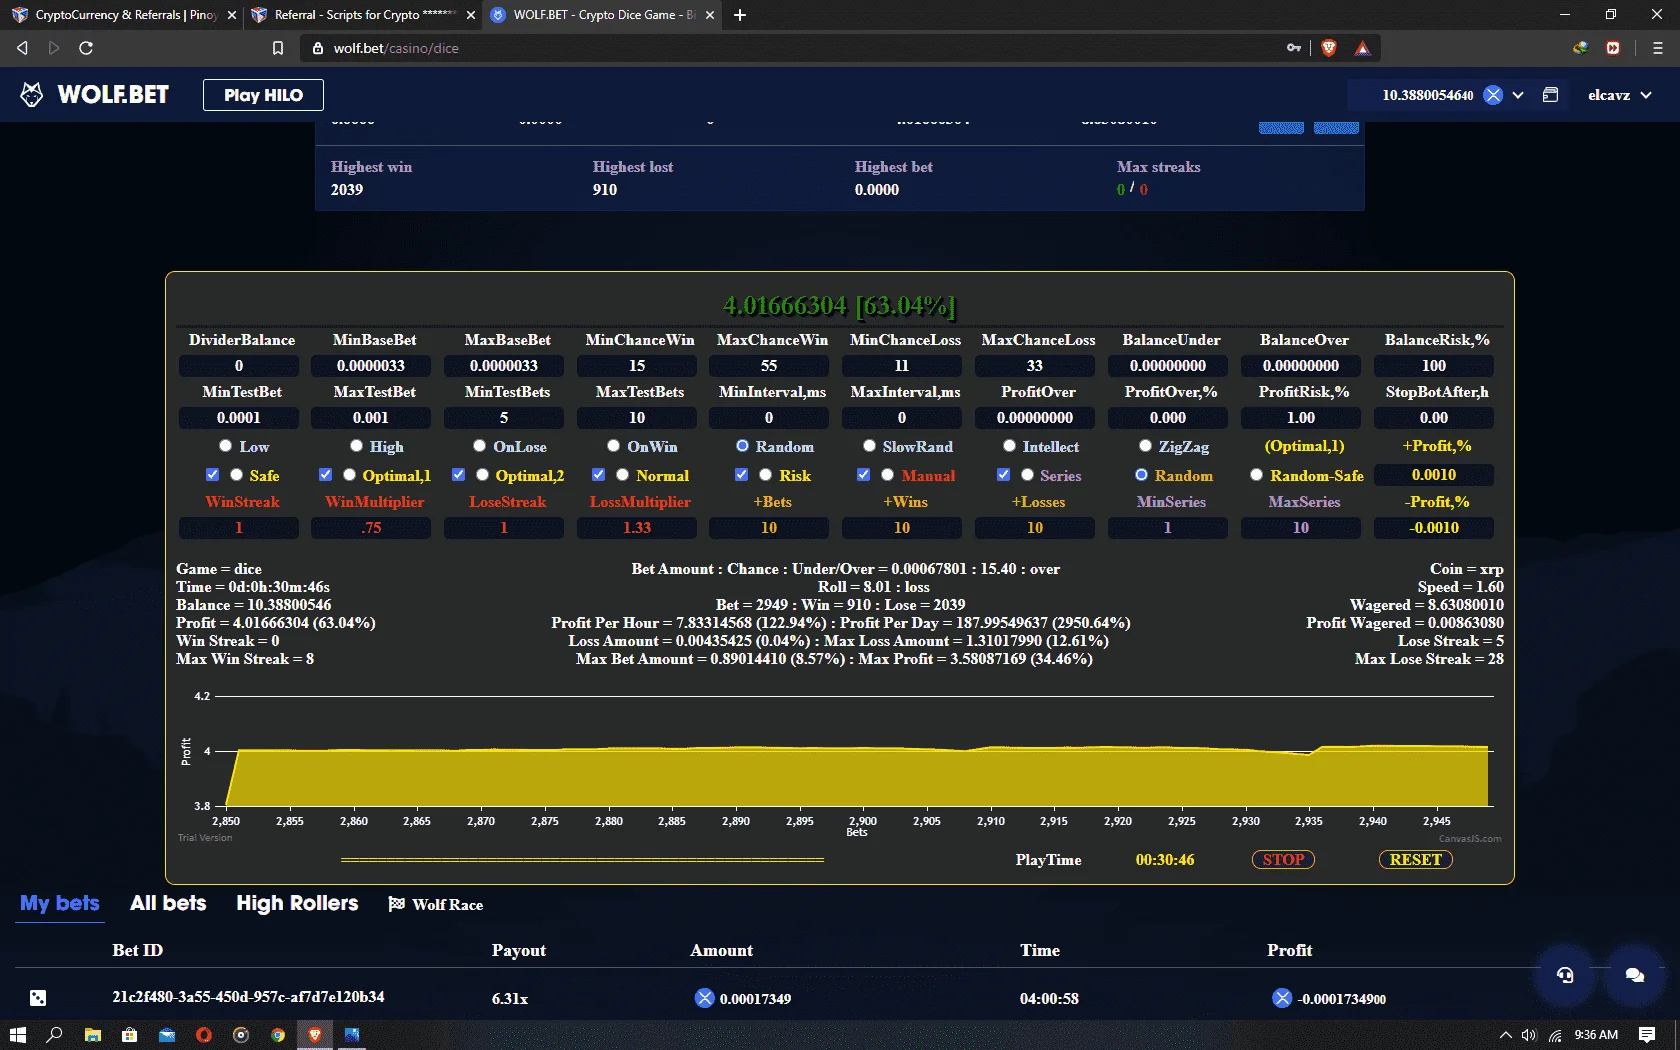Open the live support headset button
The image size is (1680, 1050).
coord(1565,975)
